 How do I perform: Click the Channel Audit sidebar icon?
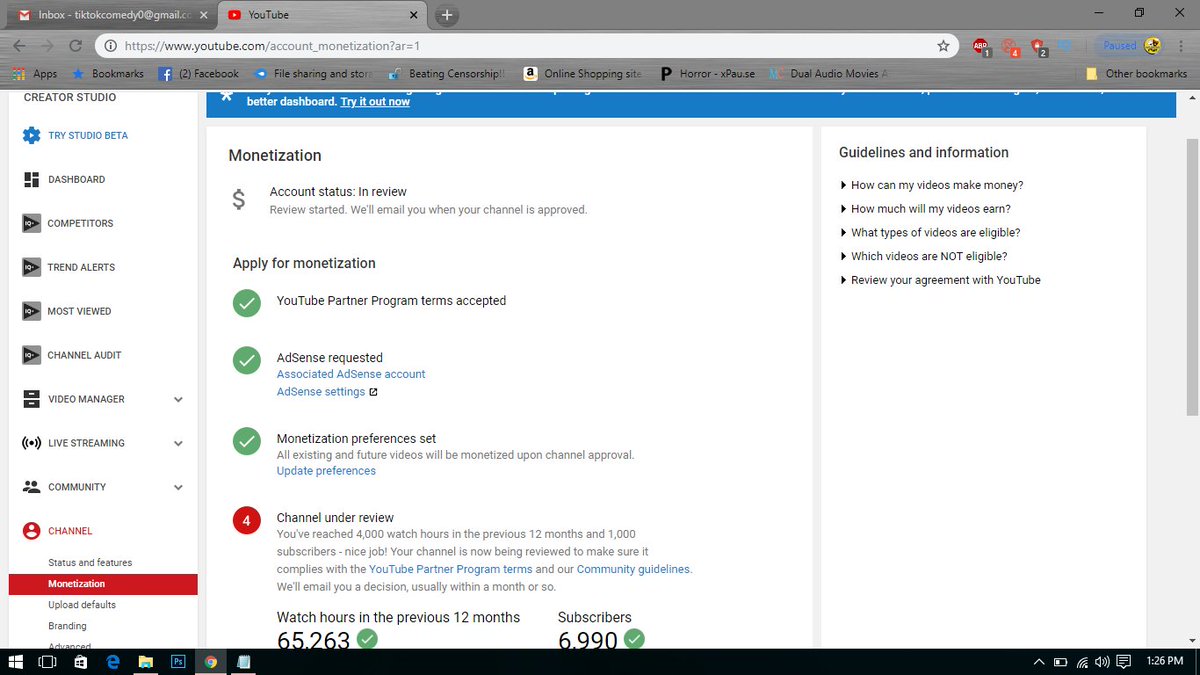click(31, 355)
